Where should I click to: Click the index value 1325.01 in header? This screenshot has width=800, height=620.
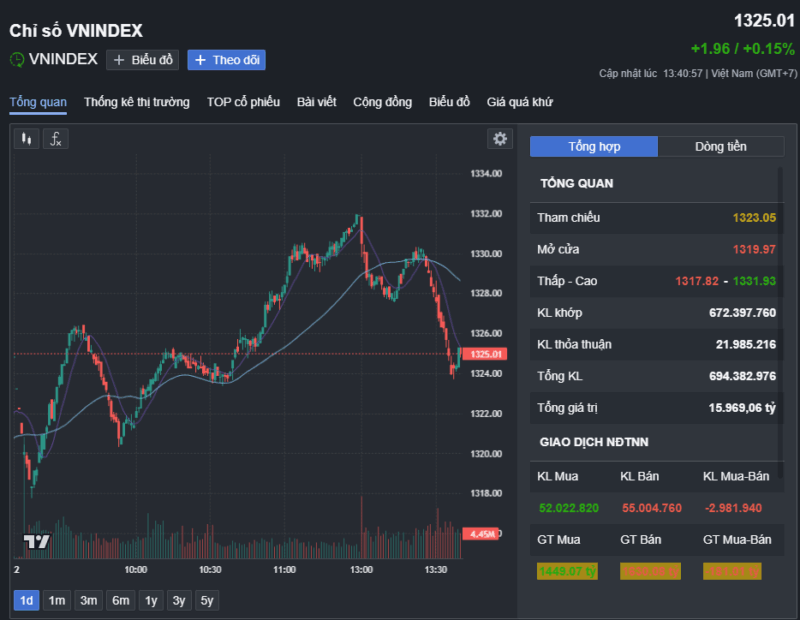coord(764,21)
